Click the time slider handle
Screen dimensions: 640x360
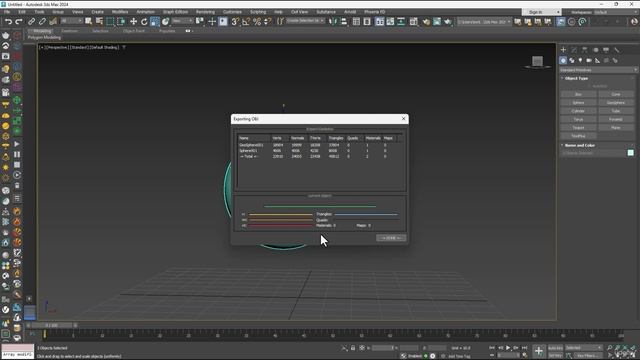(51, 325)
